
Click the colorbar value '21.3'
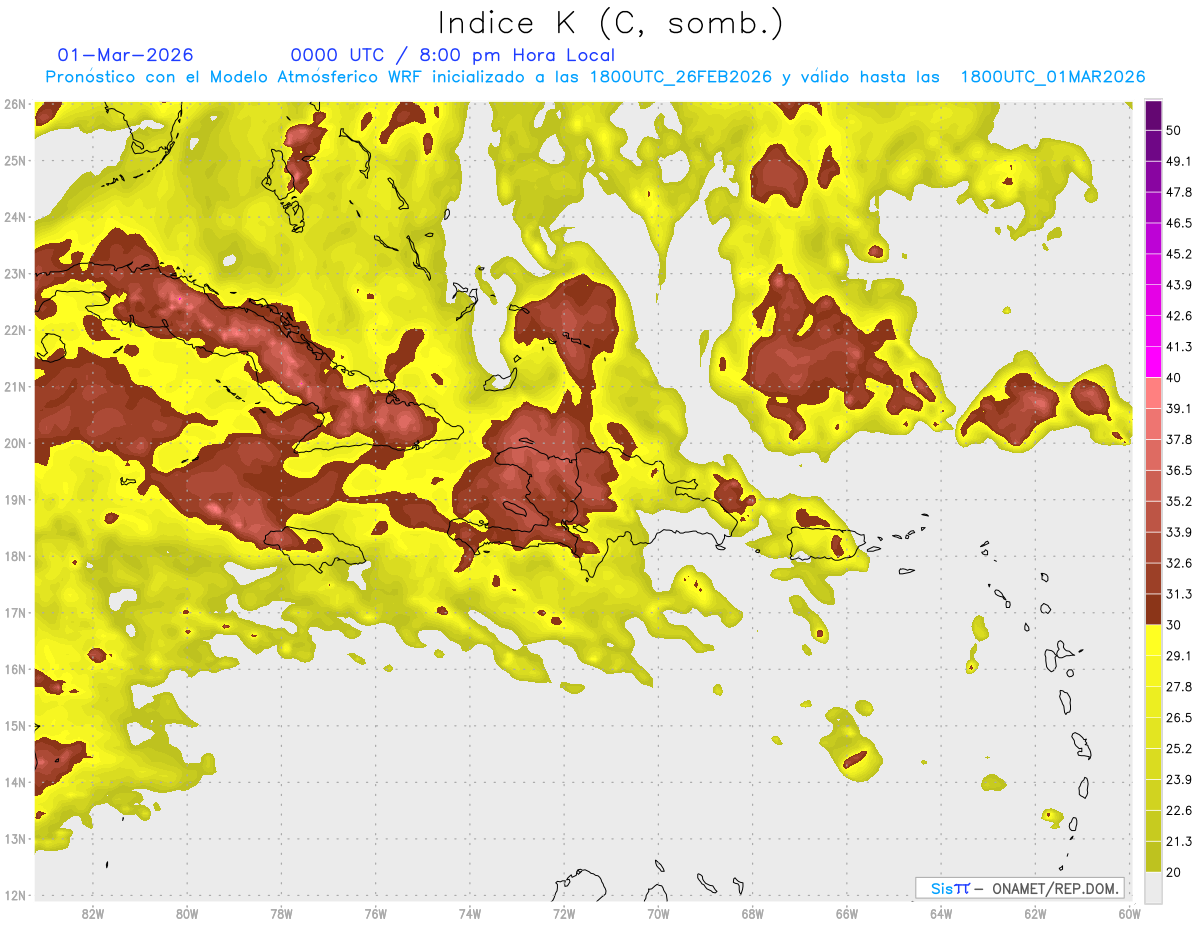point(1179,841)
